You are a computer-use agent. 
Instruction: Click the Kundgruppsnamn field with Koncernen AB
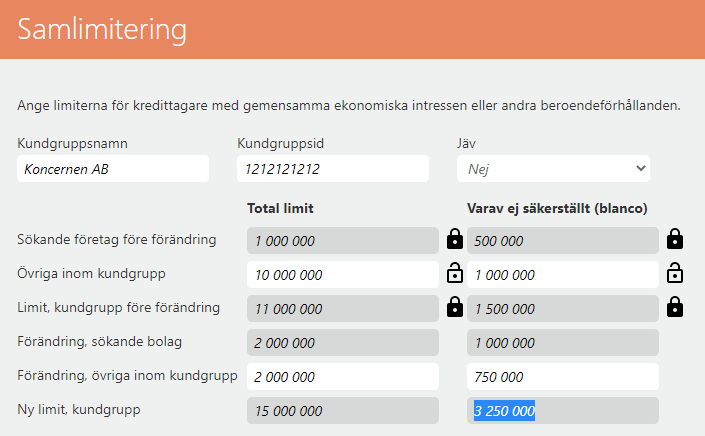click(113, 169)
